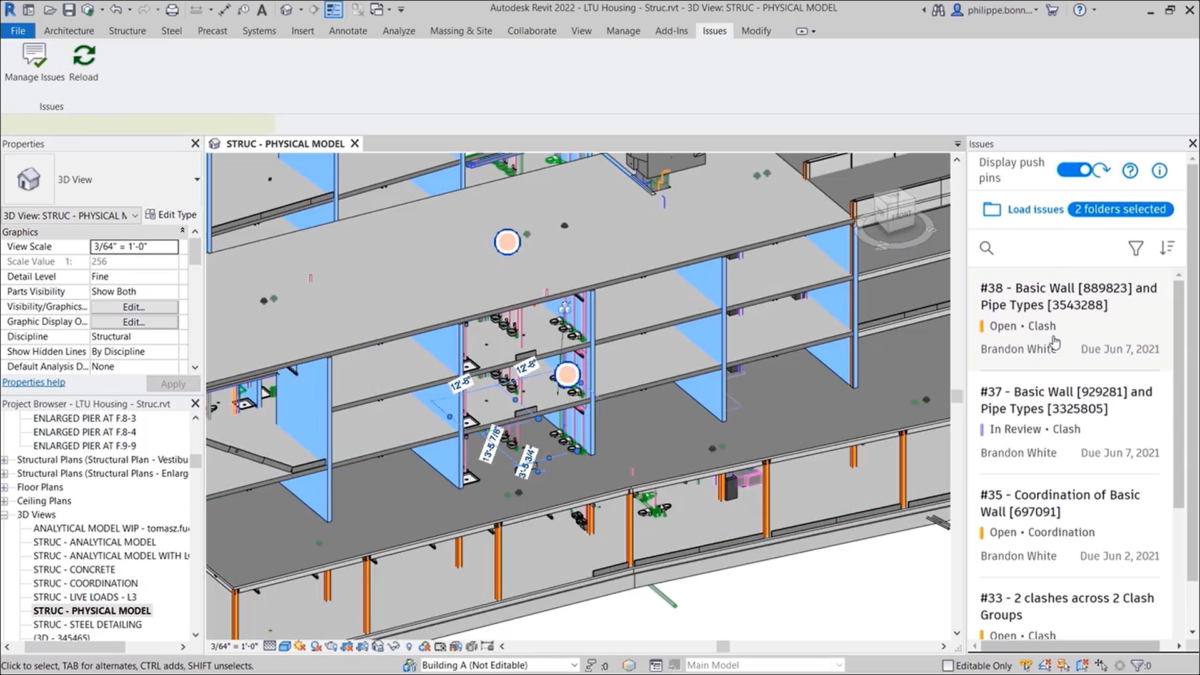Click the Switch Windows icon

click(378, 10)
